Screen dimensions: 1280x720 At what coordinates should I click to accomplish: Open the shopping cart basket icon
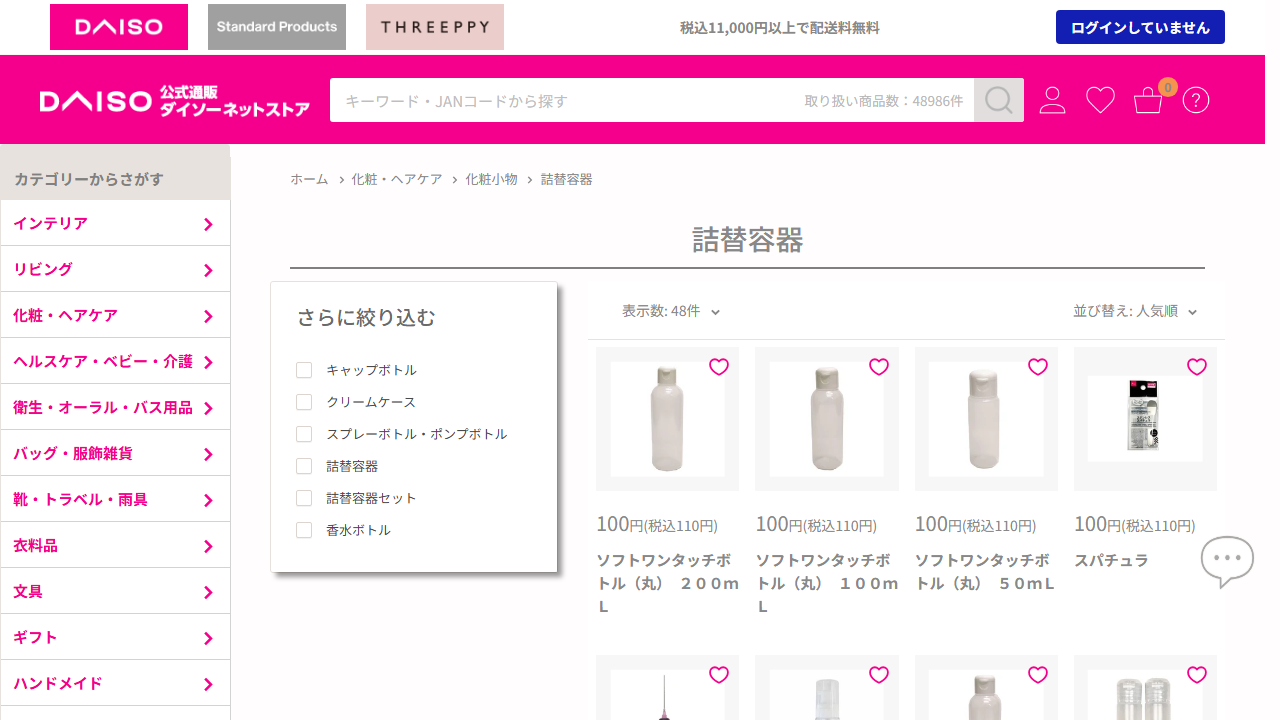1148,100
